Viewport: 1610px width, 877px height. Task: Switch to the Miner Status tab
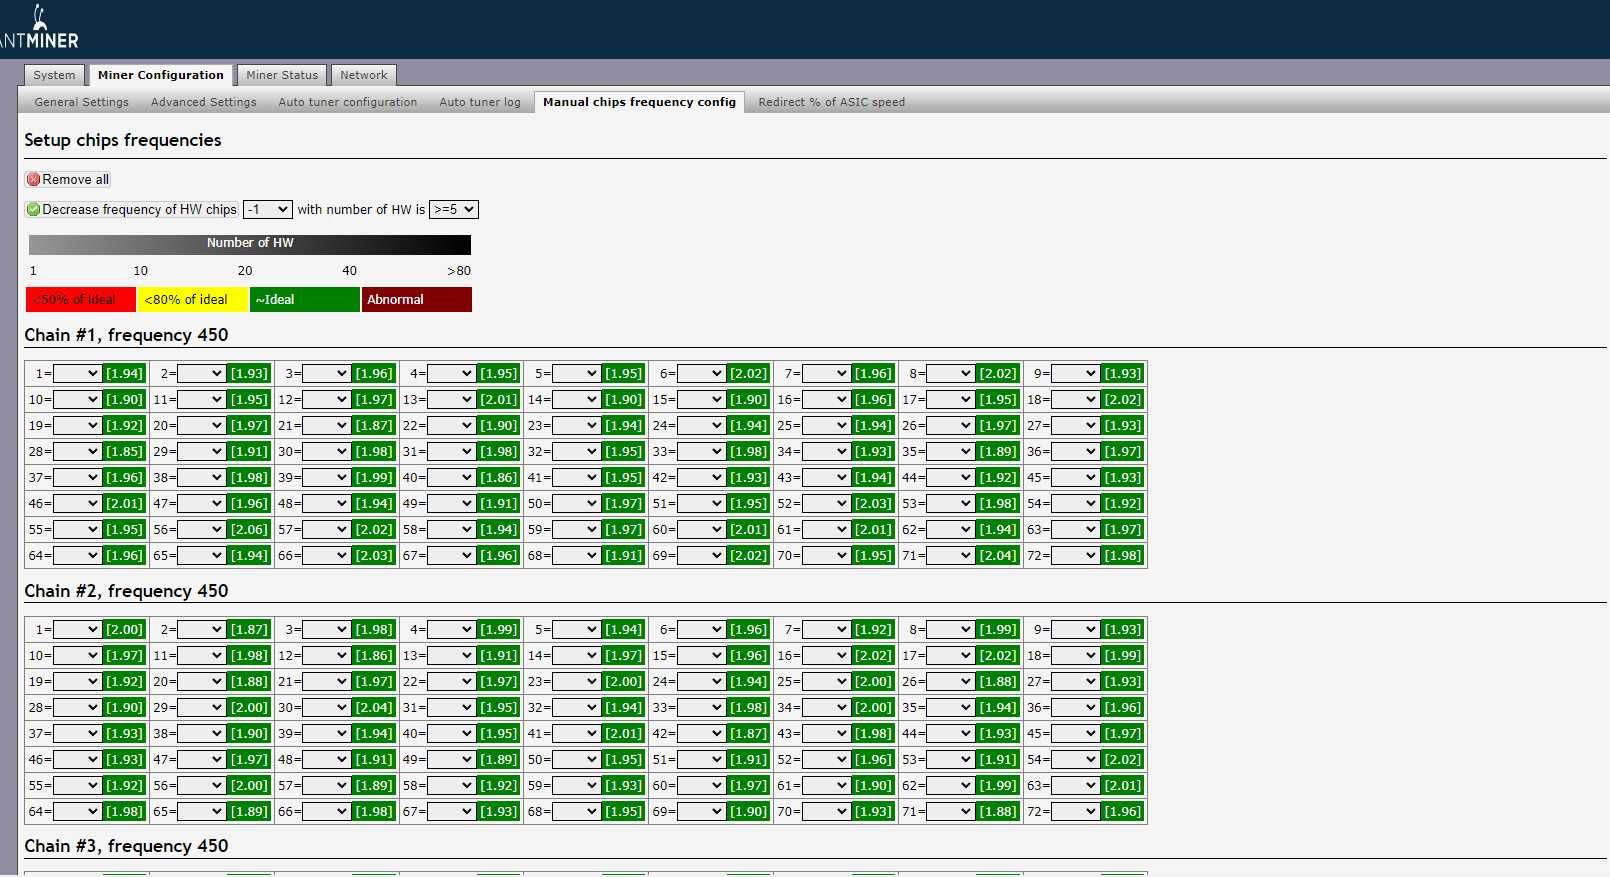(x=282, y=75)
